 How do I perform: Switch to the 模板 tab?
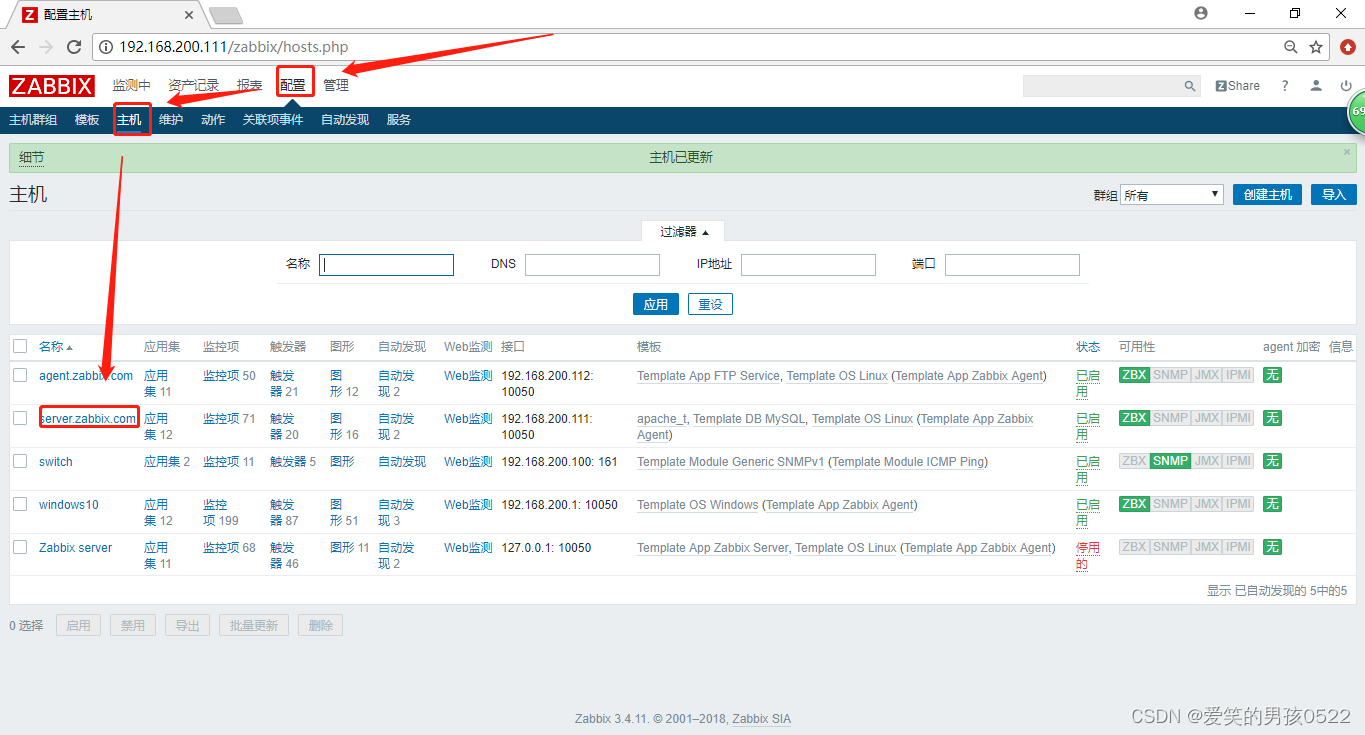coord(86,119)
